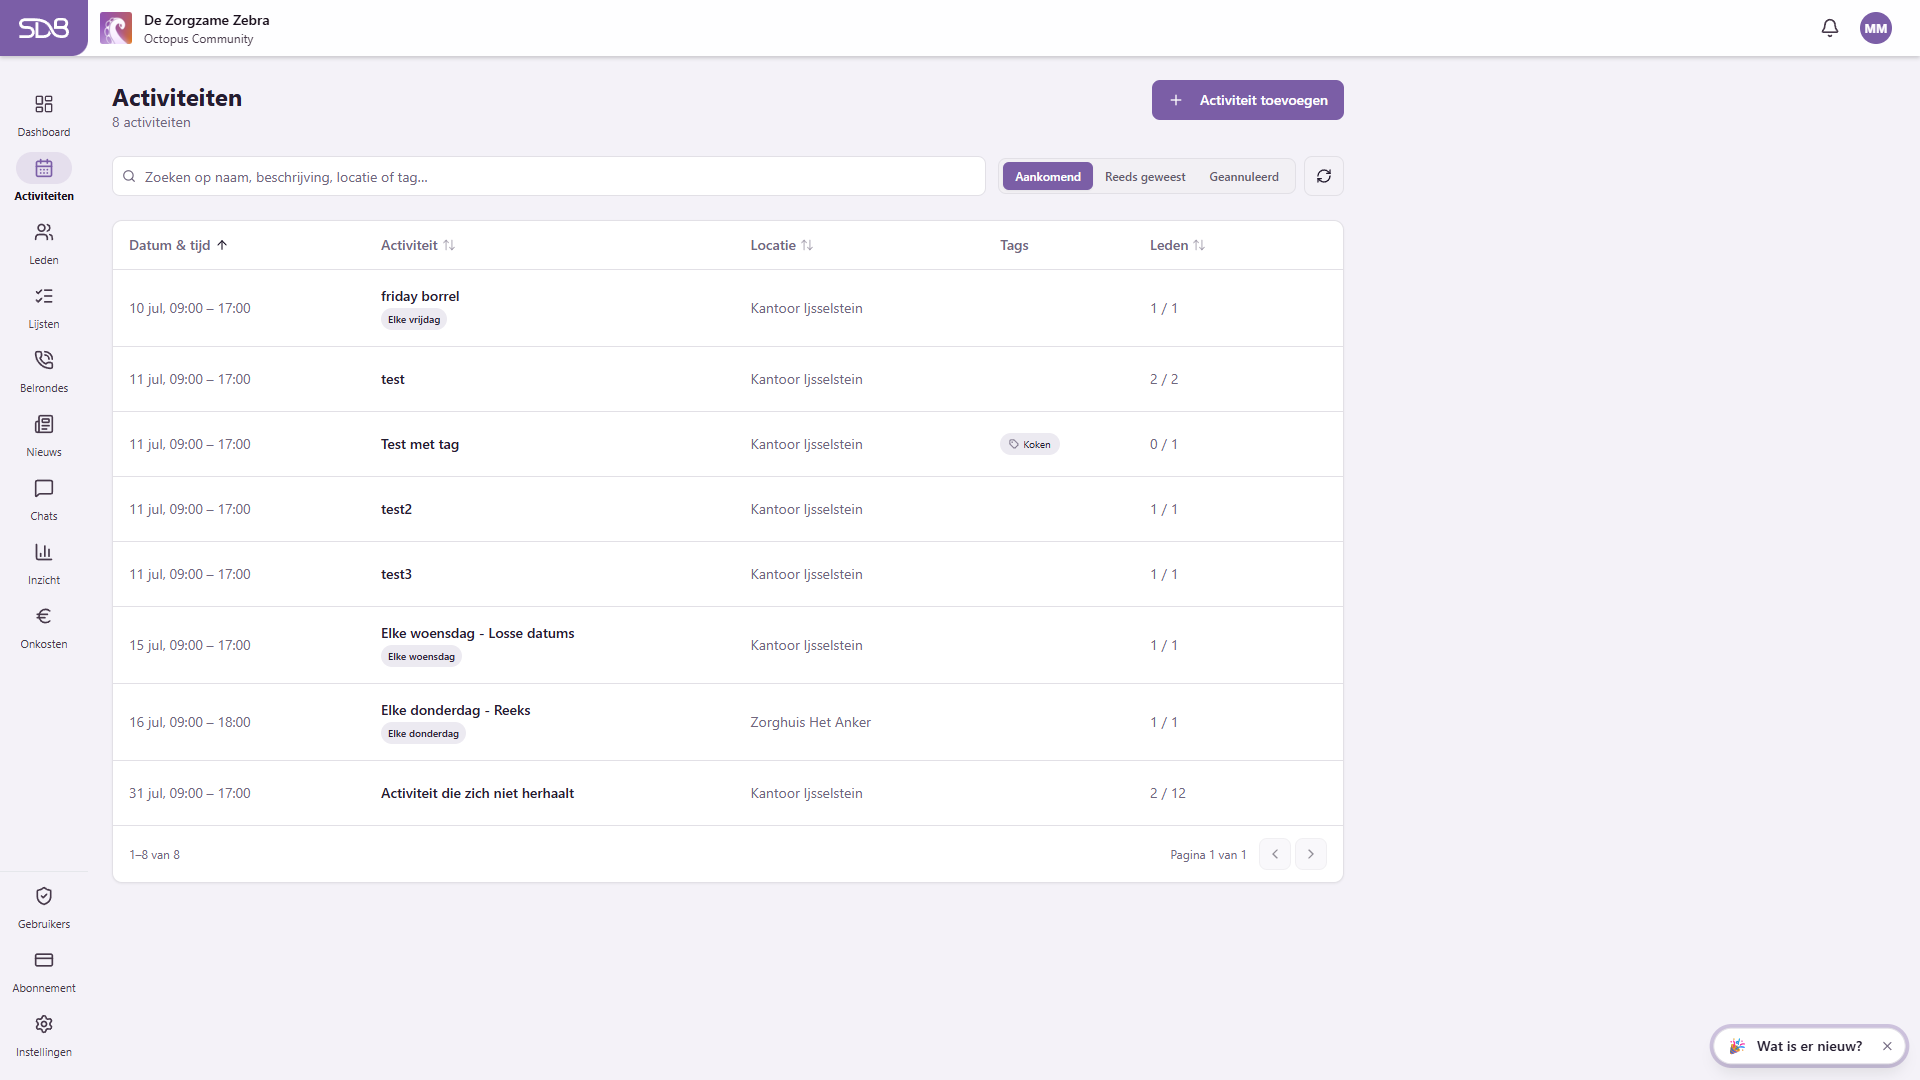Open the test3 activity

point(396,574)
